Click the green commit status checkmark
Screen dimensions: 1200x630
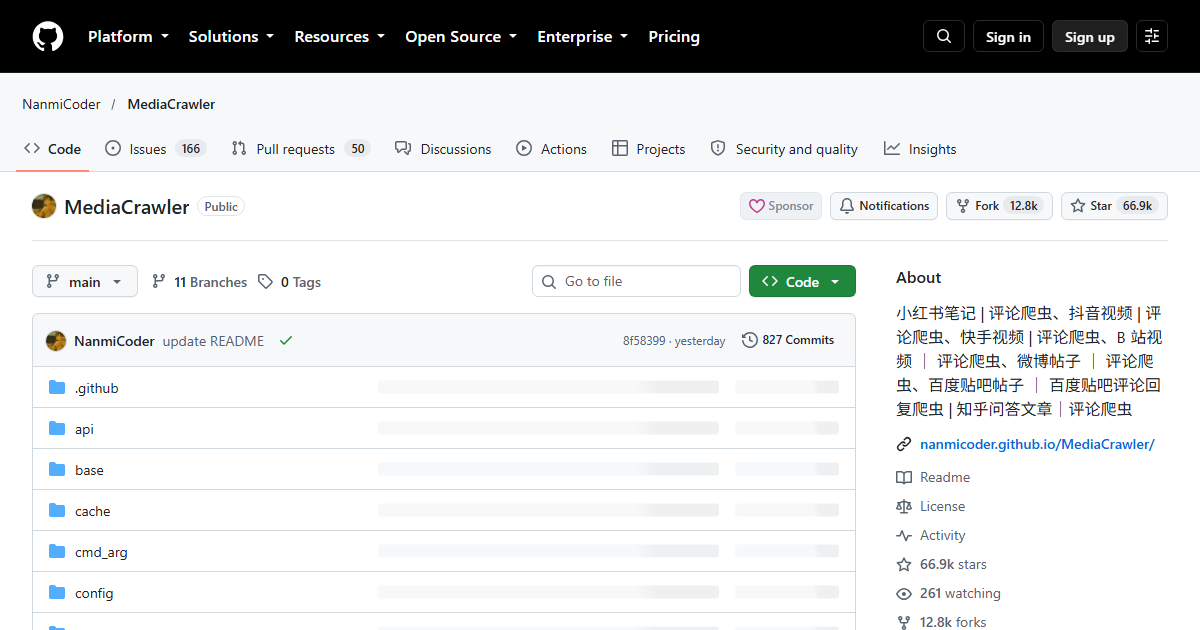point(286,341)
